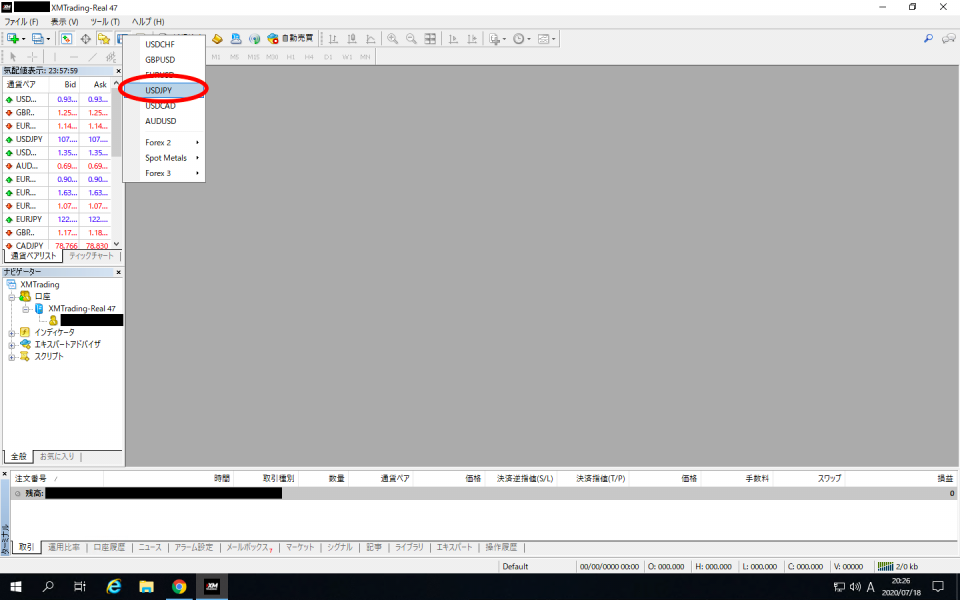Open the templates dropdown arrow

(553, 39)
